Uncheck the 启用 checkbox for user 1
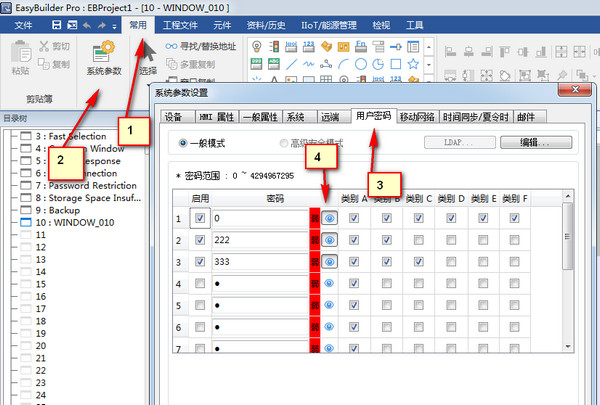This screenshot has width=600, height=405. (x=201, y=218)
